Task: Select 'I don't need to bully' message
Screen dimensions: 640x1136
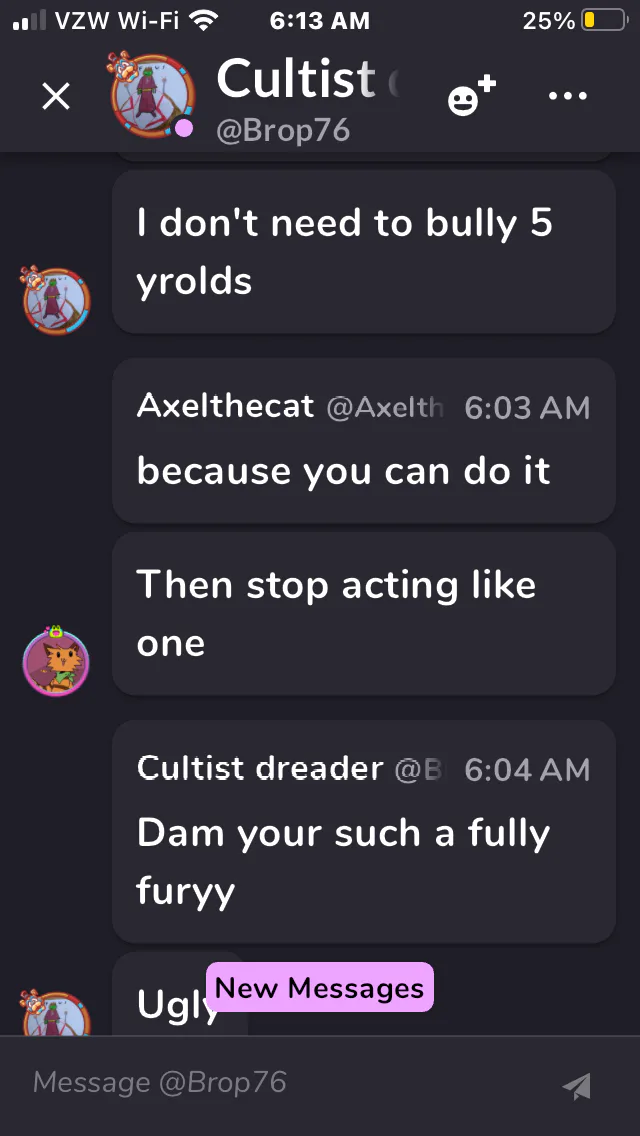Action: click(364, 252)
